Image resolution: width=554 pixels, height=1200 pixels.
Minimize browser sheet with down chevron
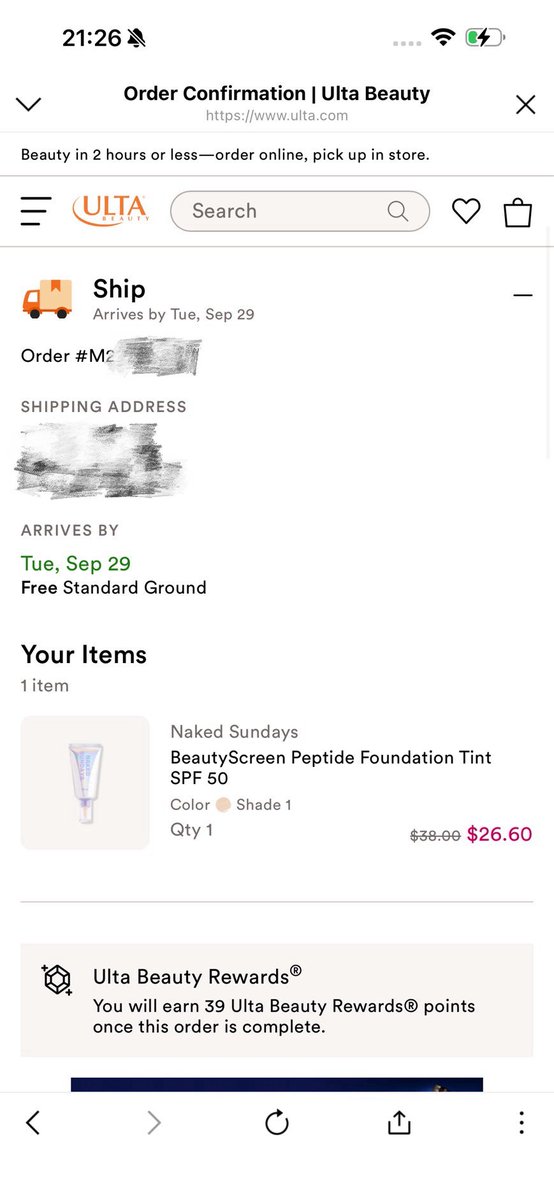tap(29, 104)
